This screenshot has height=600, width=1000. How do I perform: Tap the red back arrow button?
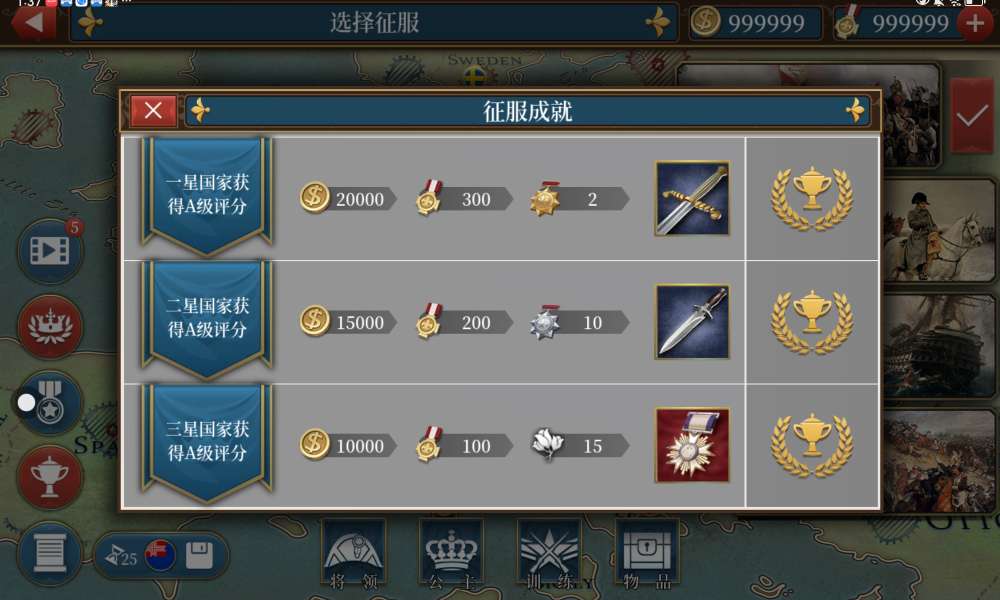(x=33, y=22)
